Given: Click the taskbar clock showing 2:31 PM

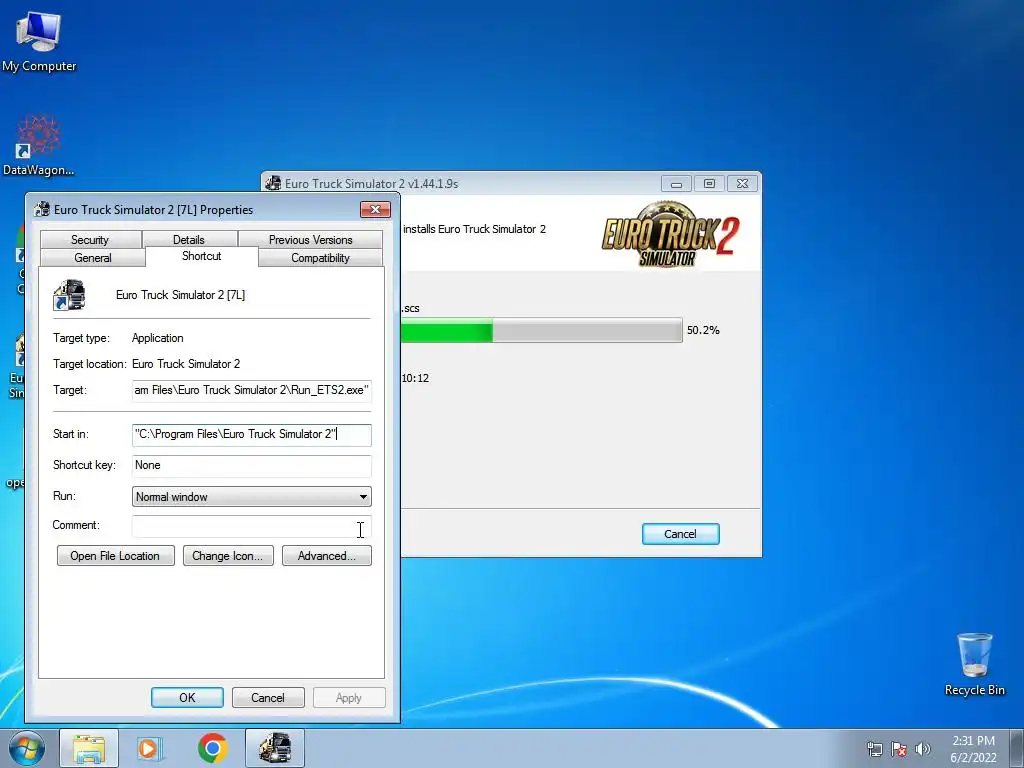Looking at the screenshot, I should pyautogui.click(x=973, y=749).
